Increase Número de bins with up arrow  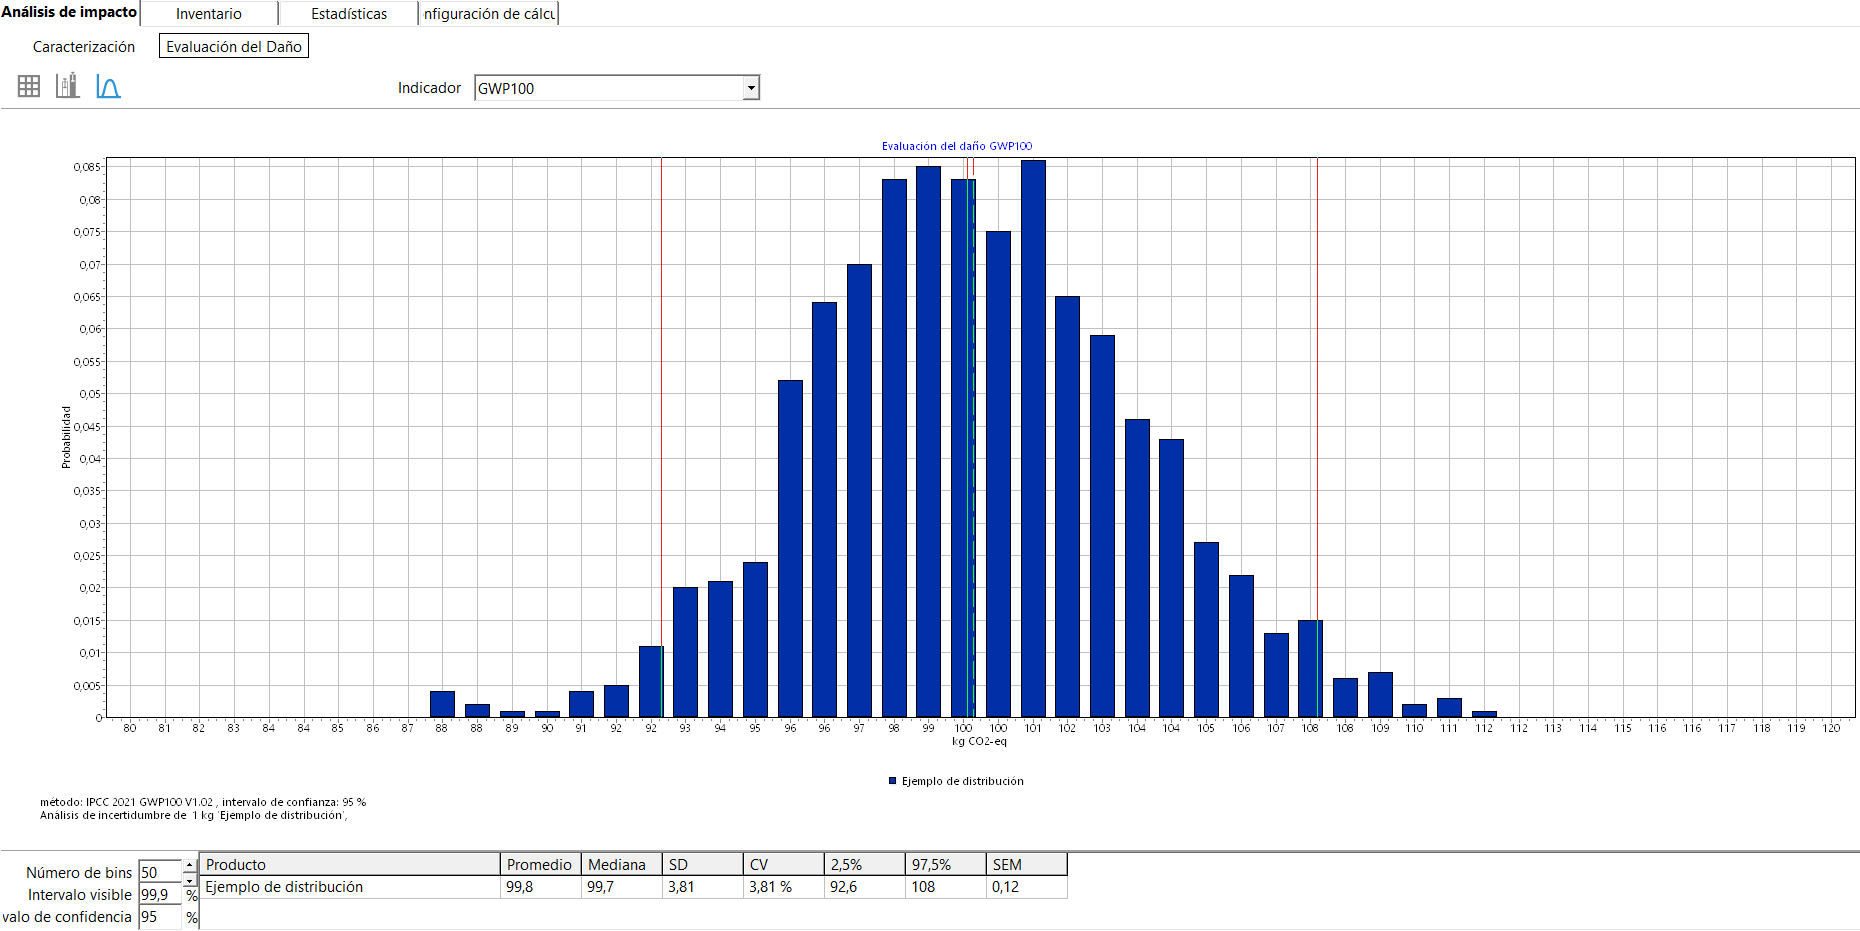pyautogui.click(x=190, y=865)
